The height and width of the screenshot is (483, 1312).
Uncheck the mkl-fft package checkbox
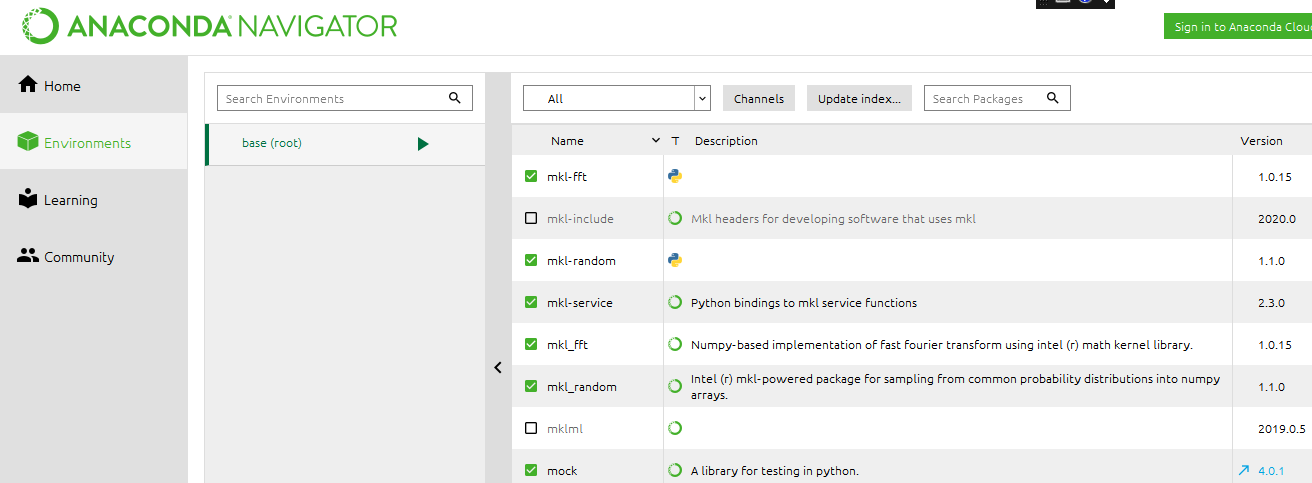coord(531,177)
